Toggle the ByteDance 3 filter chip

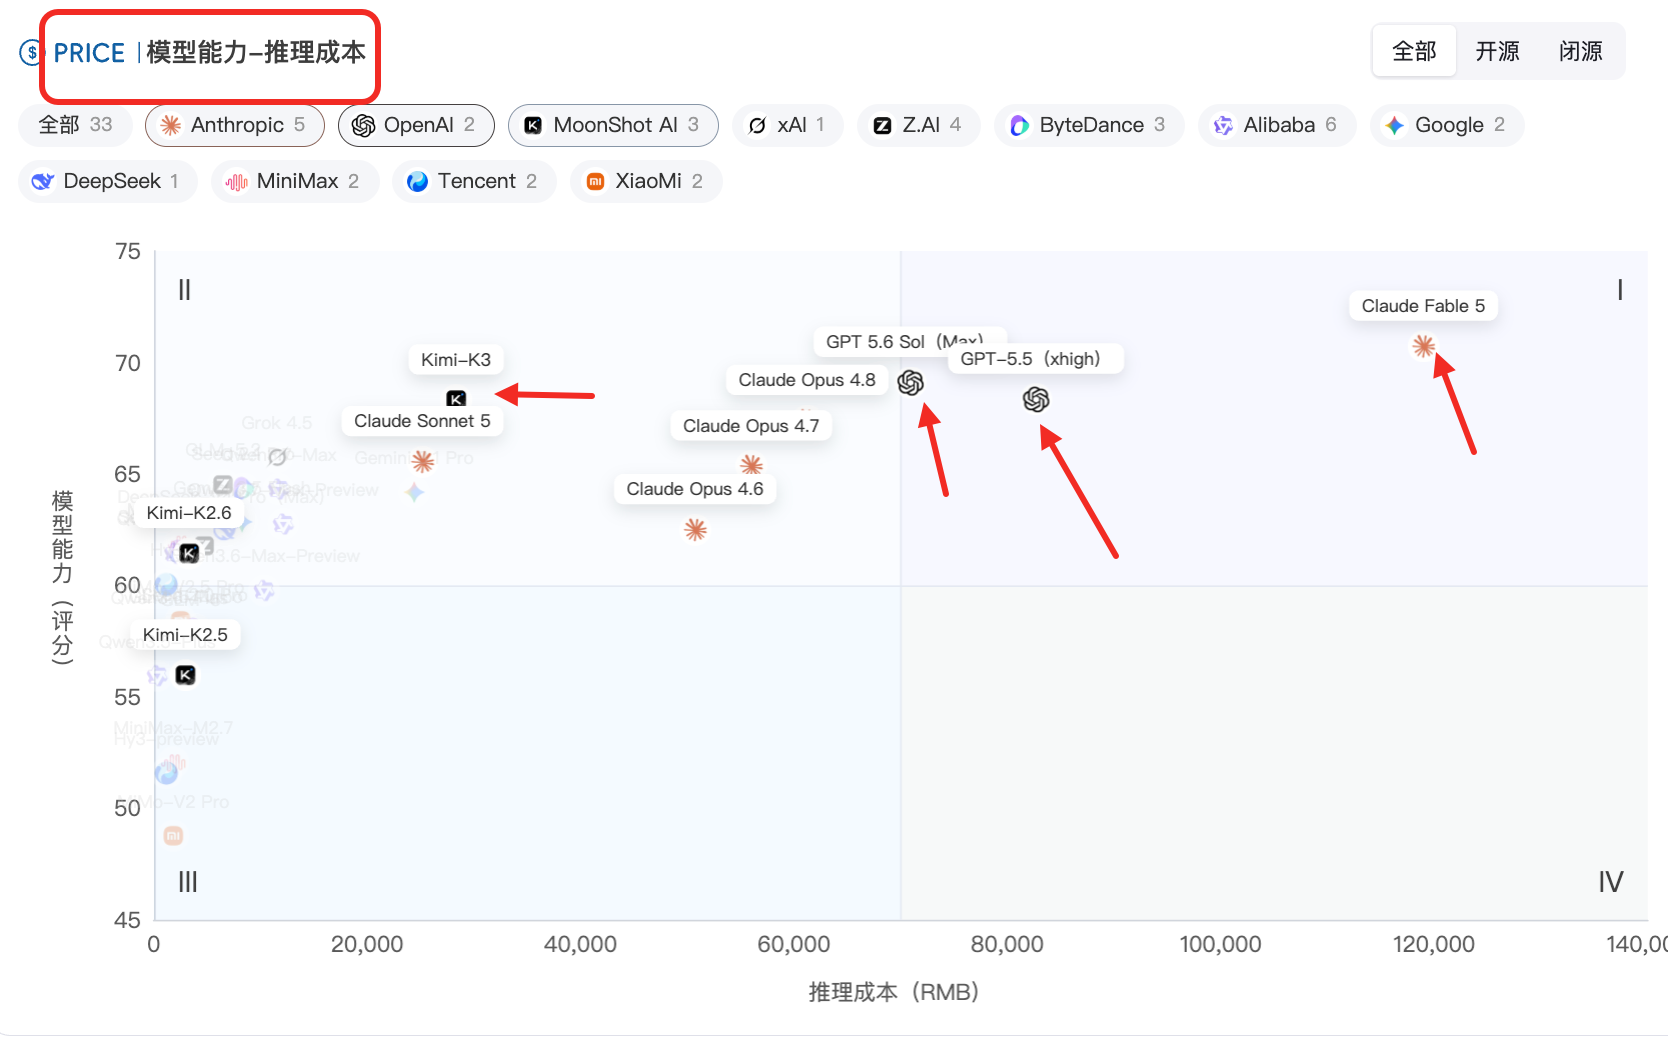point(1088,125)
